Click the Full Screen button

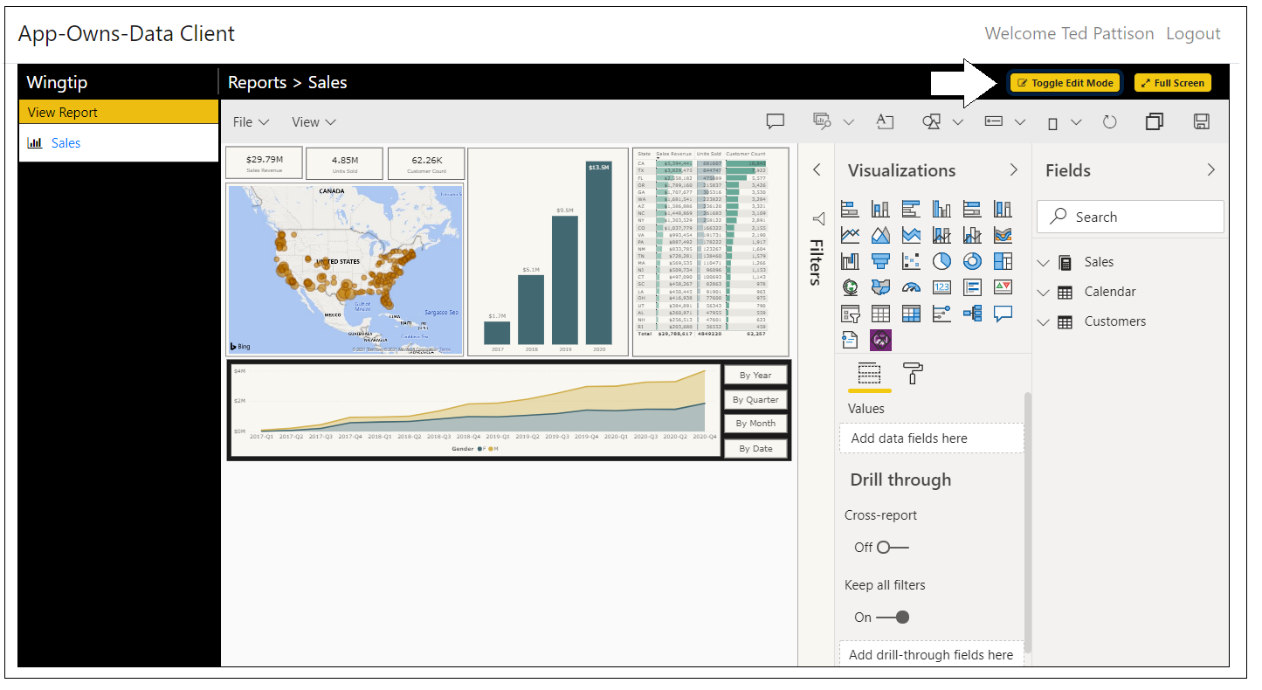[1173, 83]
